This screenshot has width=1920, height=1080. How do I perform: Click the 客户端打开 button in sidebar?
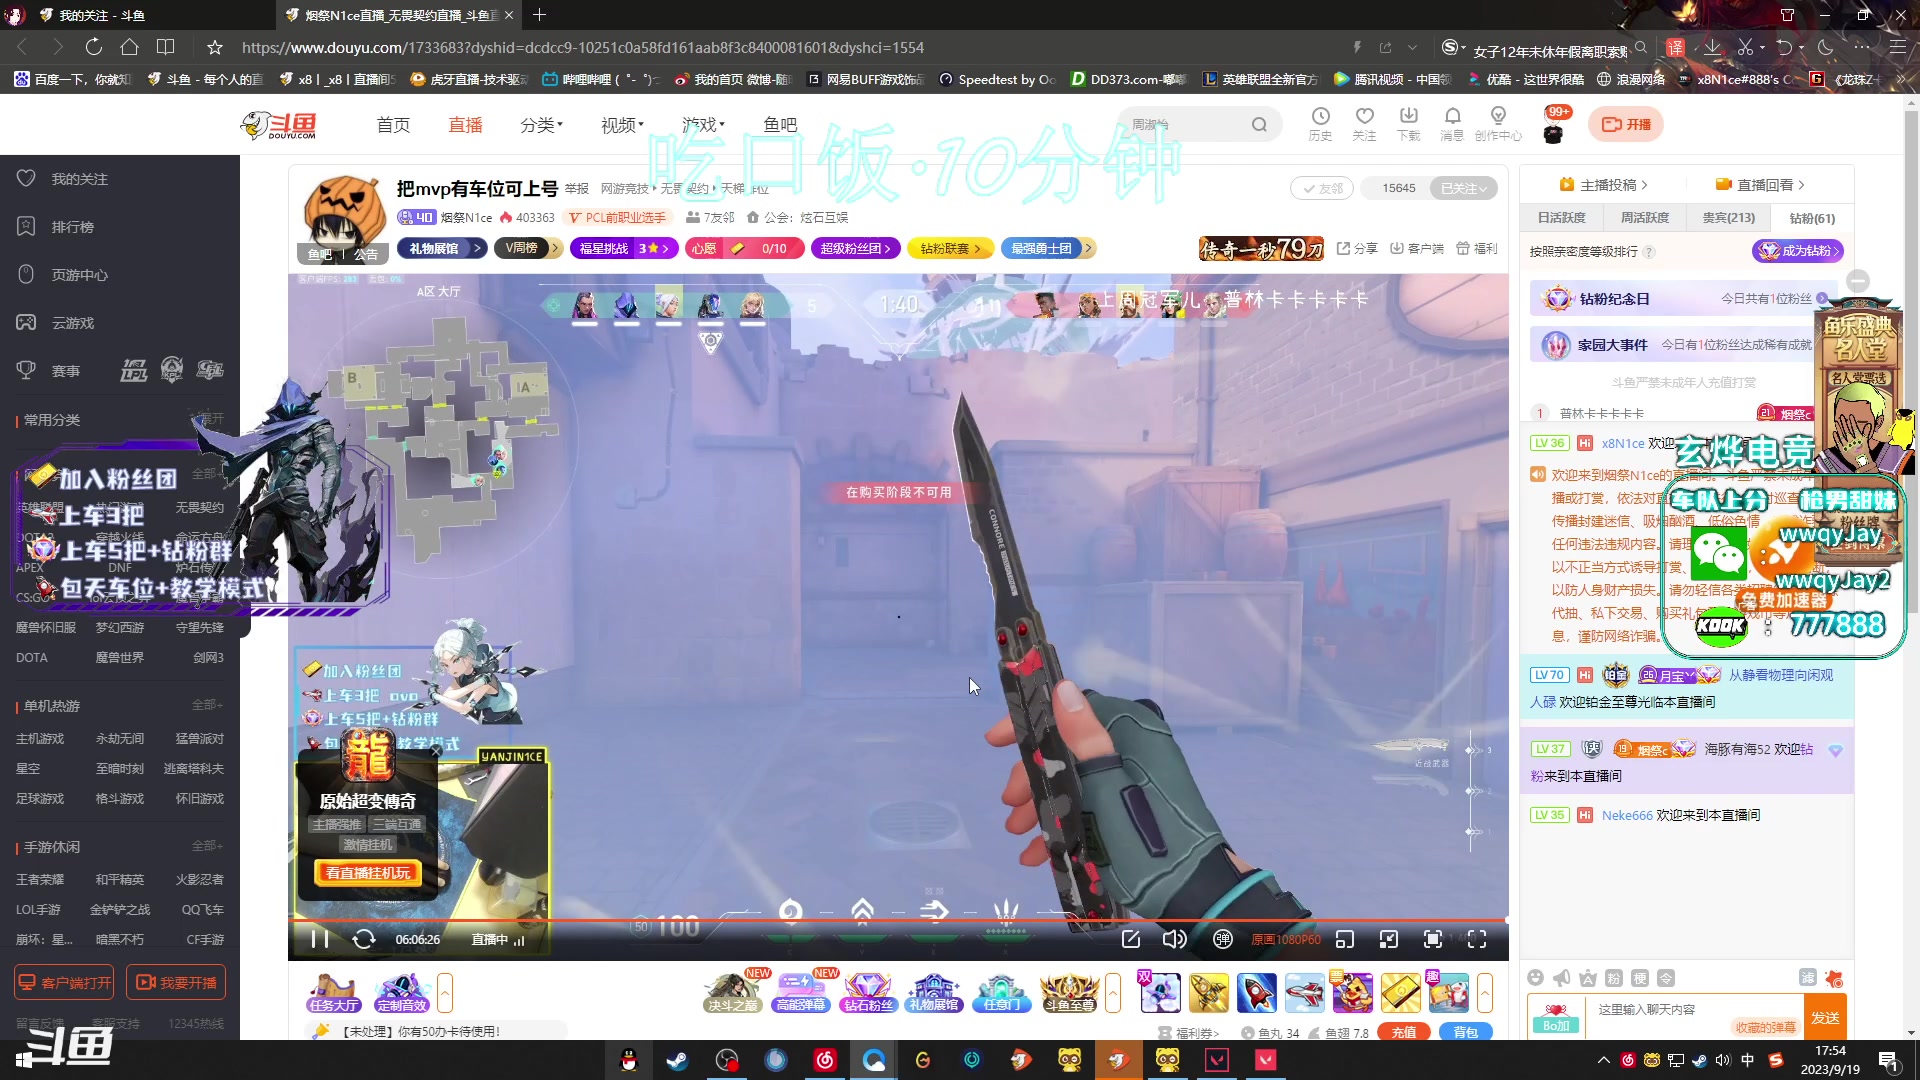[x=64, y=983]
